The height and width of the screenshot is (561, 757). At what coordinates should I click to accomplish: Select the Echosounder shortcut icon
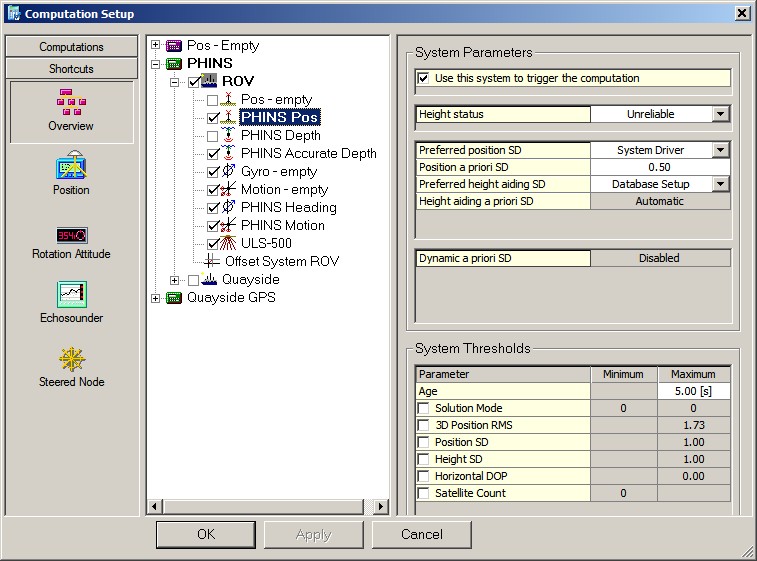point(71,295)
